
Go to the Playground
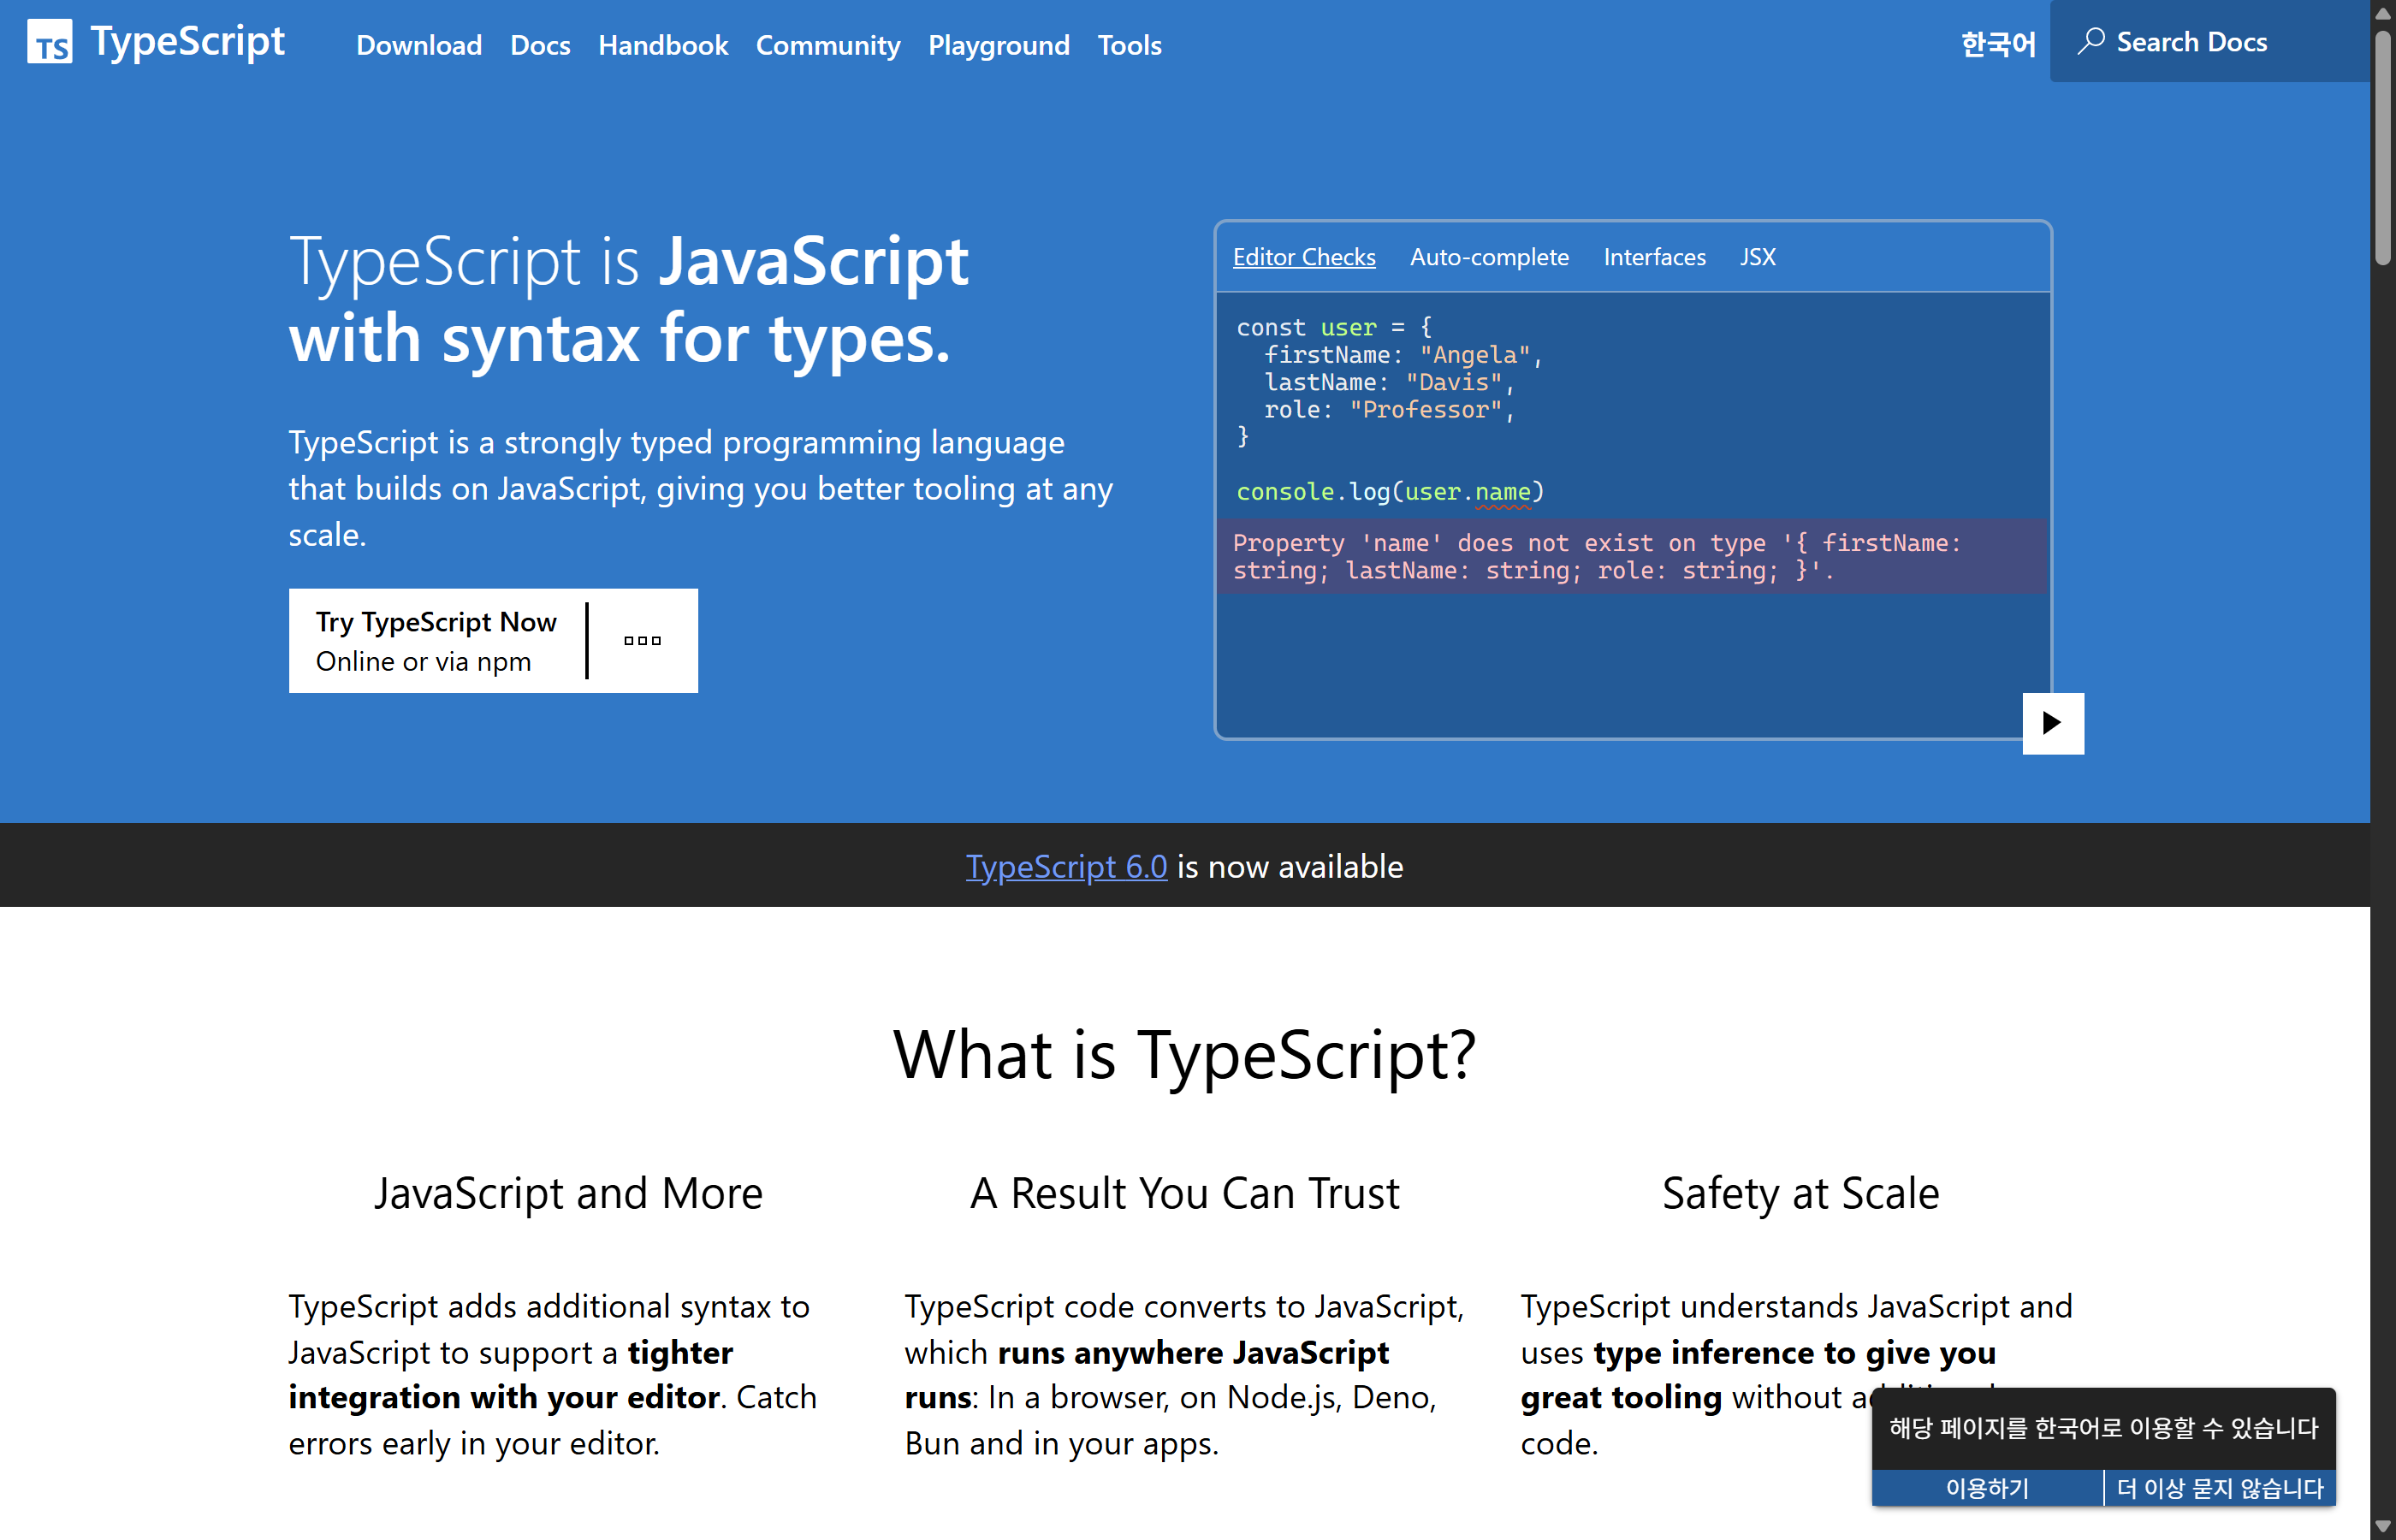click(998, 45)
